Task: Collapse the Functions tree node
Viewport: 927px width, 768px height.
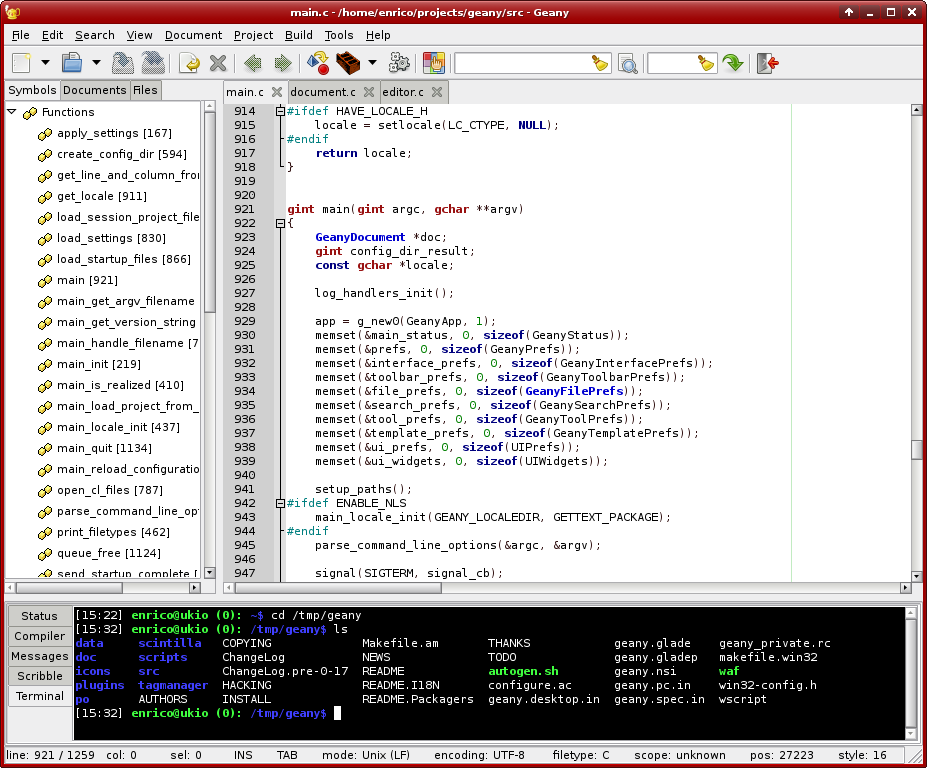Action: tap(13, 112)
